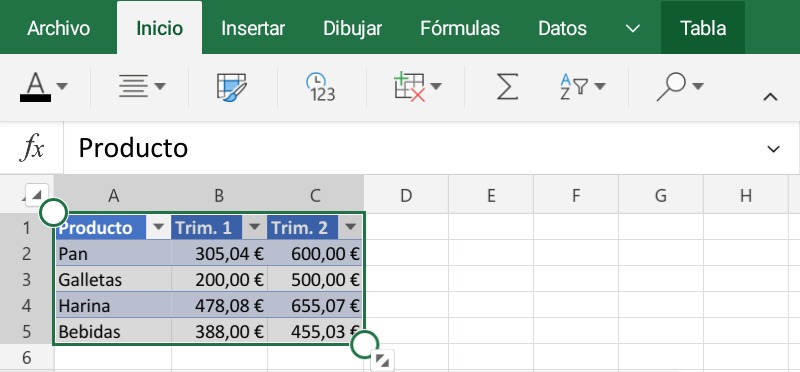This screenshot has width=800, height=372.
Task: Apply font color with A icon
Action: click(x=35, y=87)
